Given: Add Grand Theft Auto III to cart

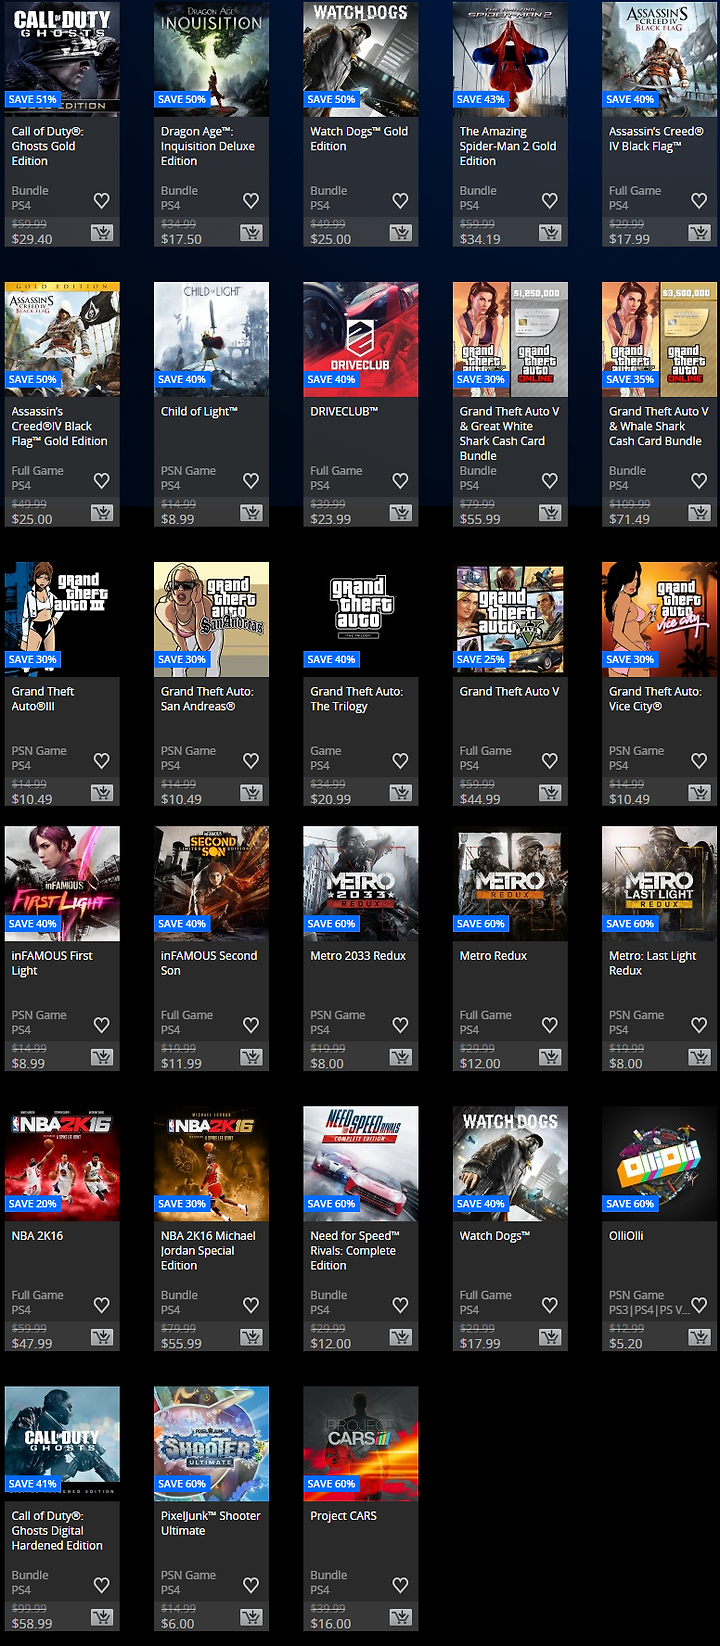Looking at the screenshot, I should [x=102, y=793].
